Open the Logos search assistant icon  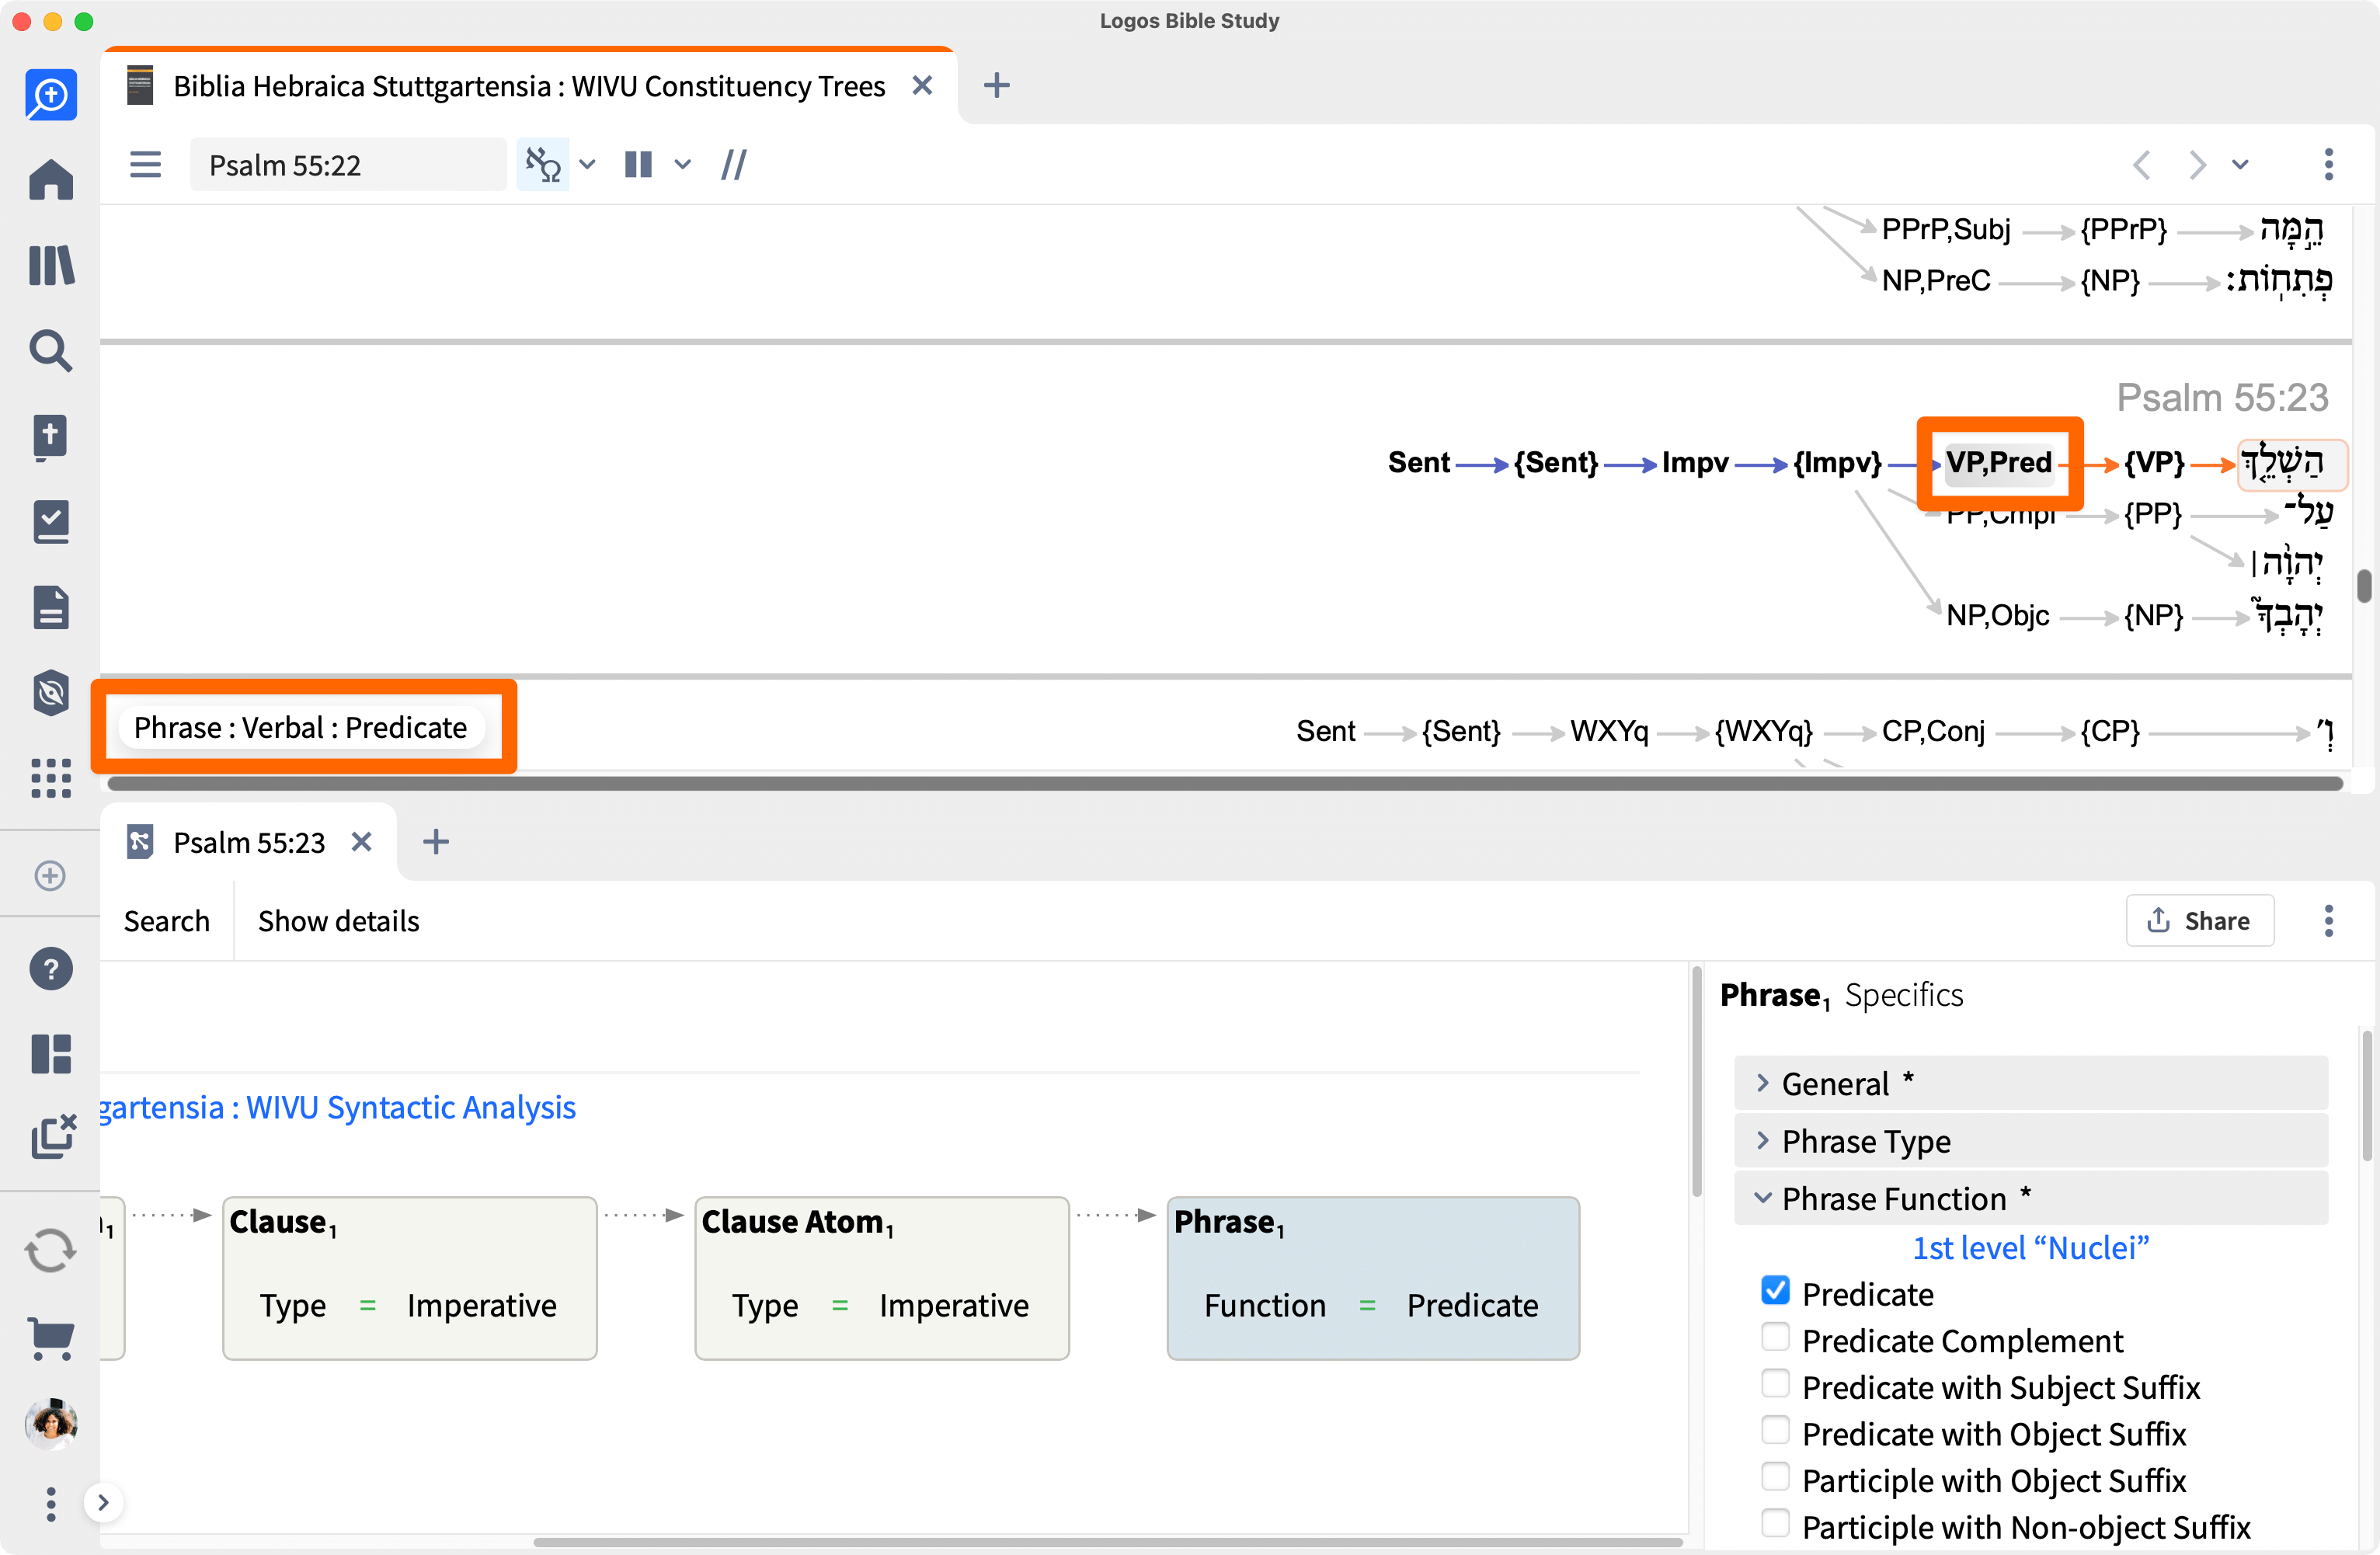51,95
